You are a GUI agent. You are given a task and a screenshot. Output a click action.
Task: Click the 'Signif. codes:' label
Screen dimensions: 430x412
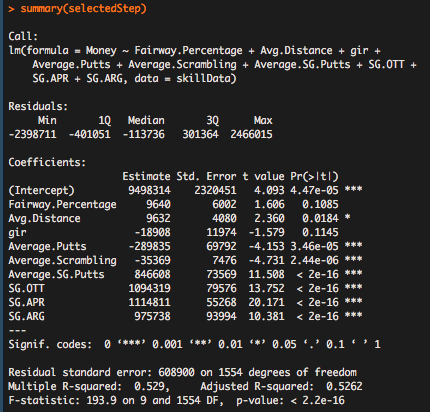pyautogui.click(x=50, y=344)
